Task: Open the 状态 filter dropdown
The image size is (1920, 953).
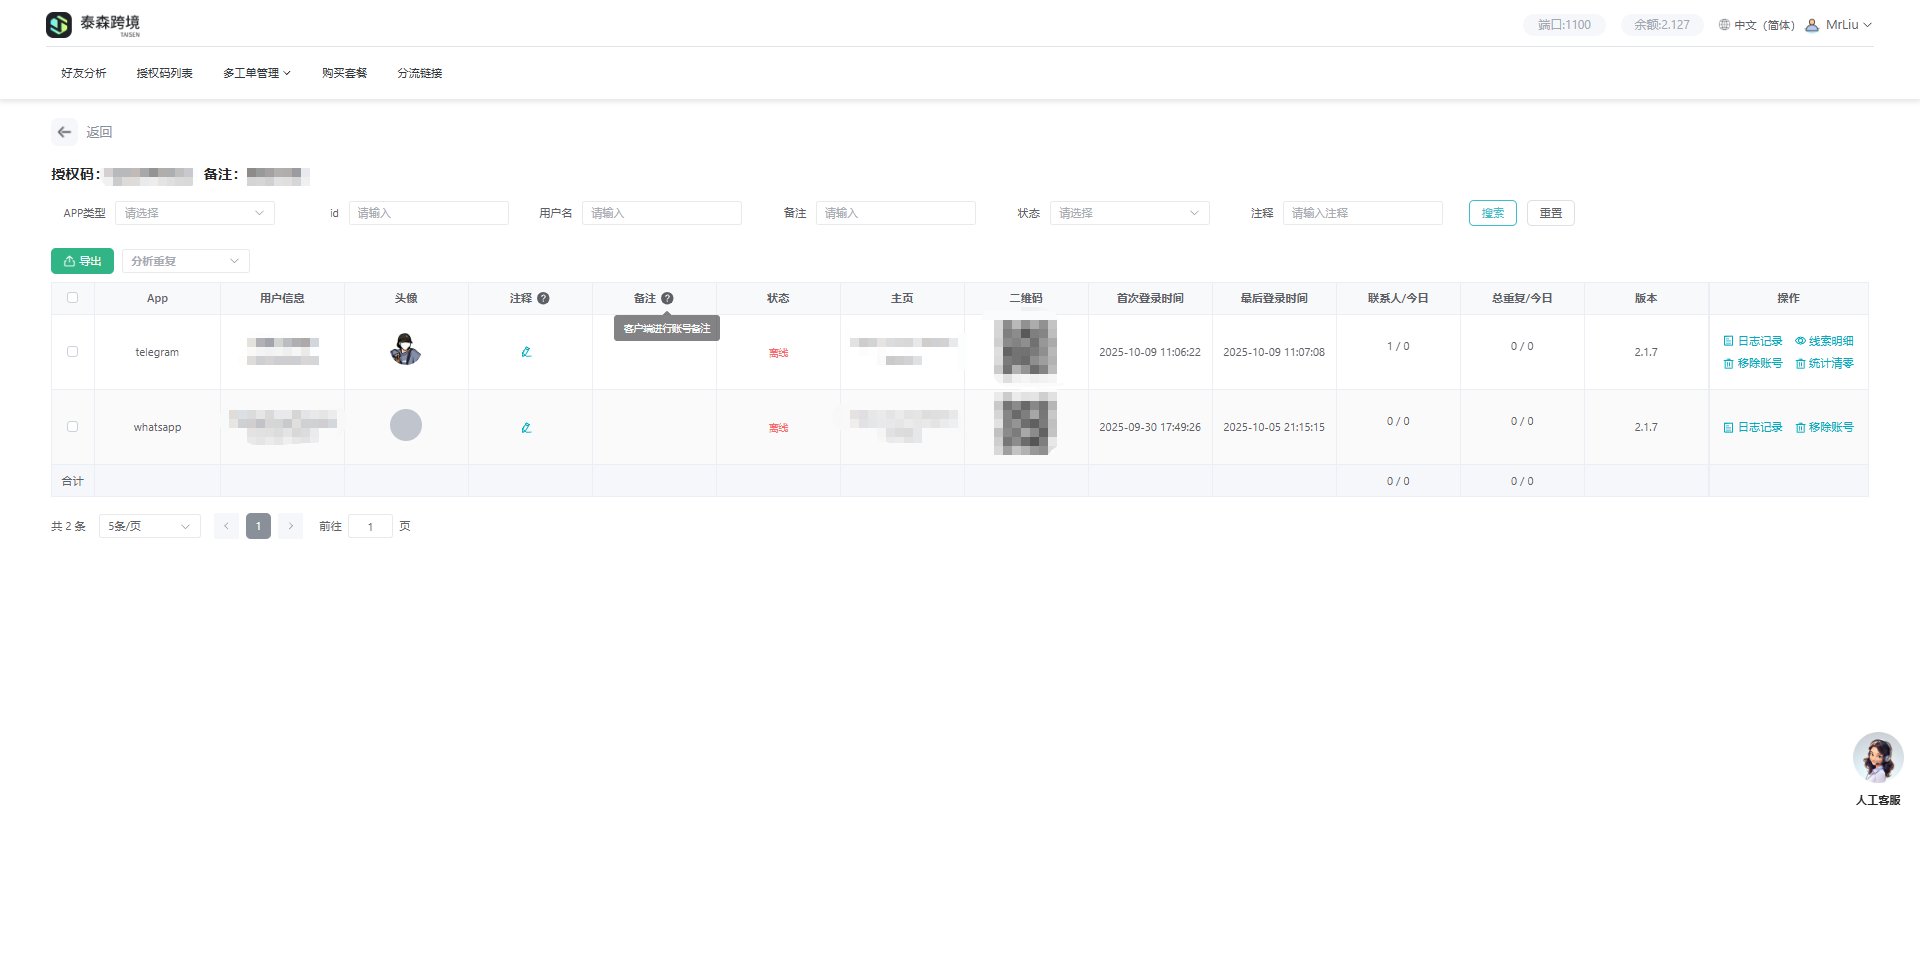Action: tap(1128, 213)
